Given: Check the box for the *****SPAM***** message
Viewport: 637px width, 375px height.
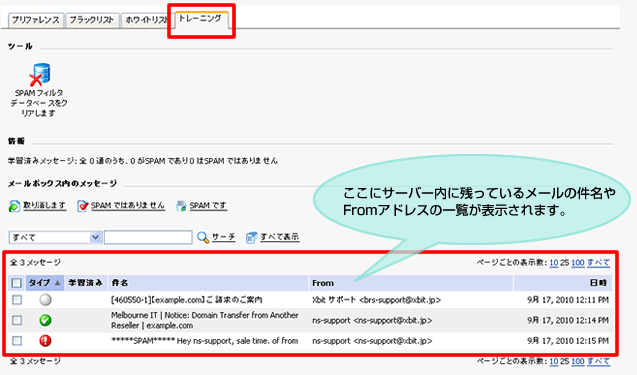Looking at the screenshot, I should [17, 340].
